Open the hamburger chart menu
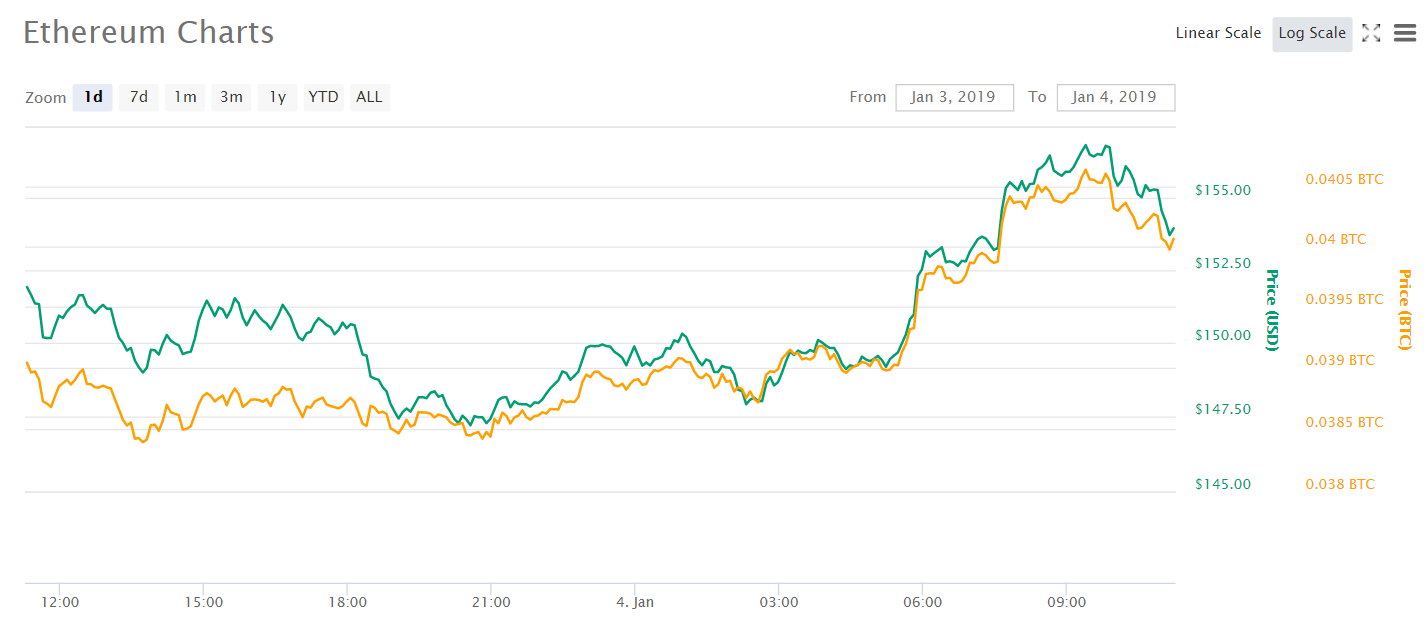The image size is (1428, 628). (x=1405, y=33)
